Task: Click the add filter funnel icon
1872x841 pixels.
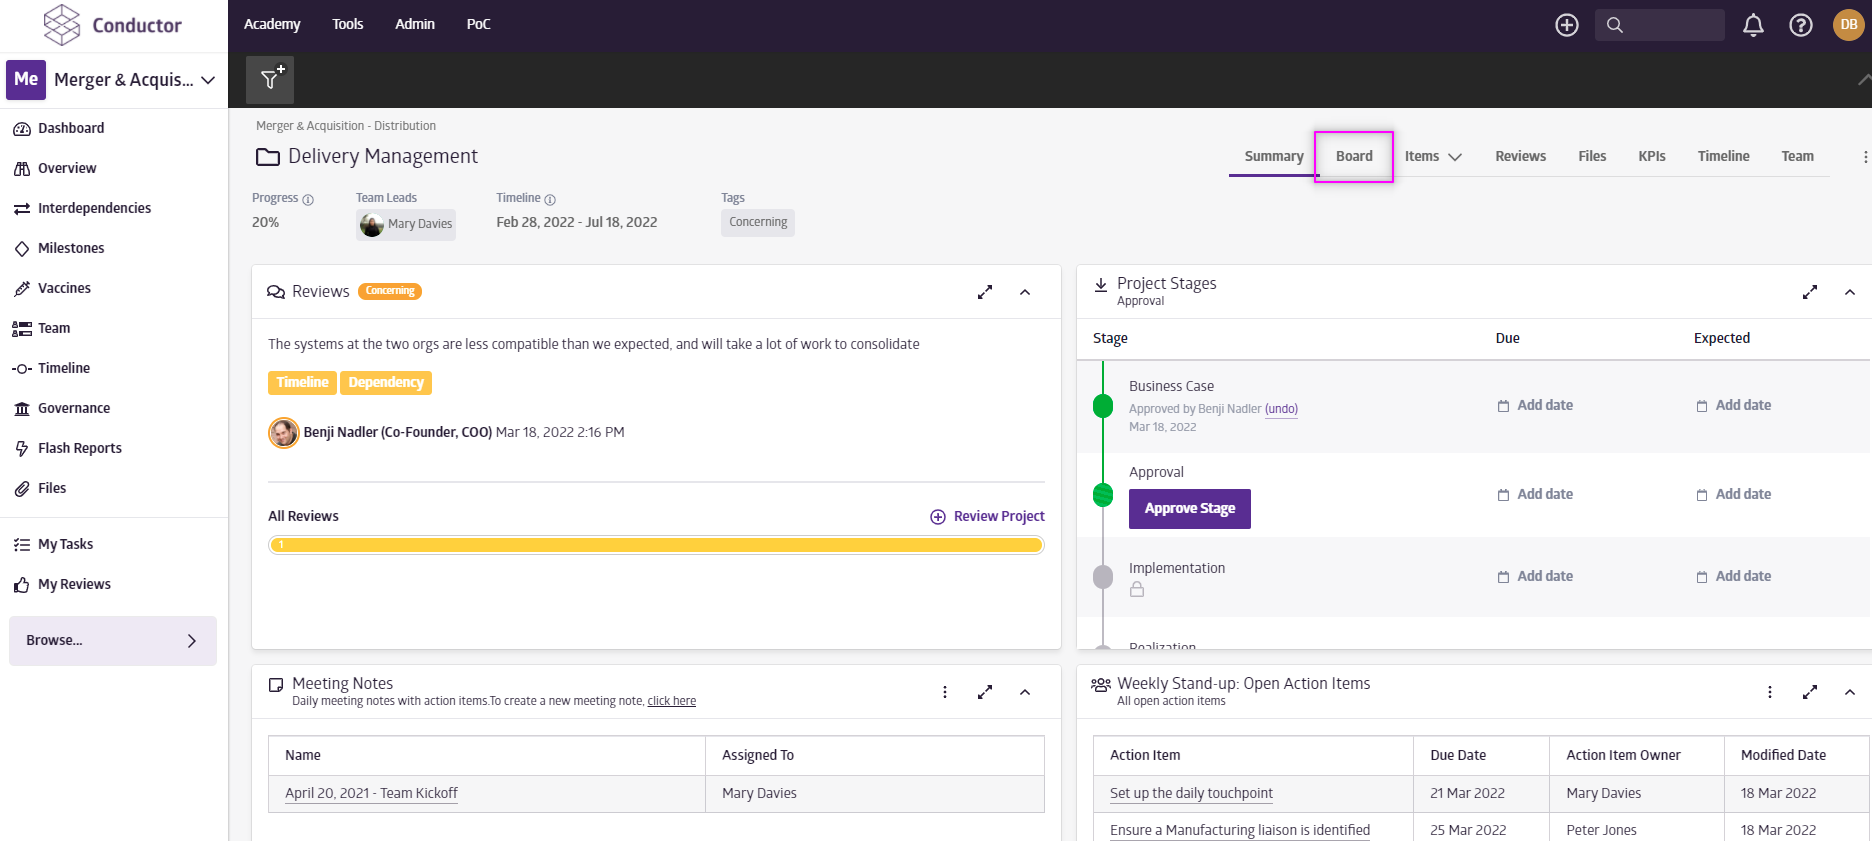Action: coord(271,79)
